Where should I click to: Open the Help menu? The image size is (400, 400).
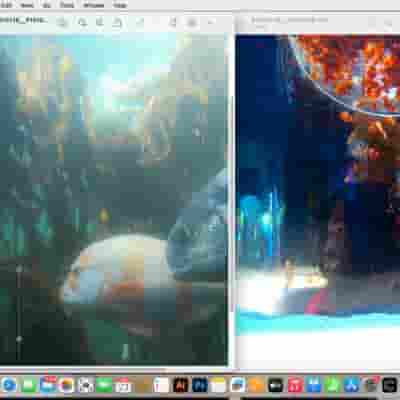coord(120,5)
